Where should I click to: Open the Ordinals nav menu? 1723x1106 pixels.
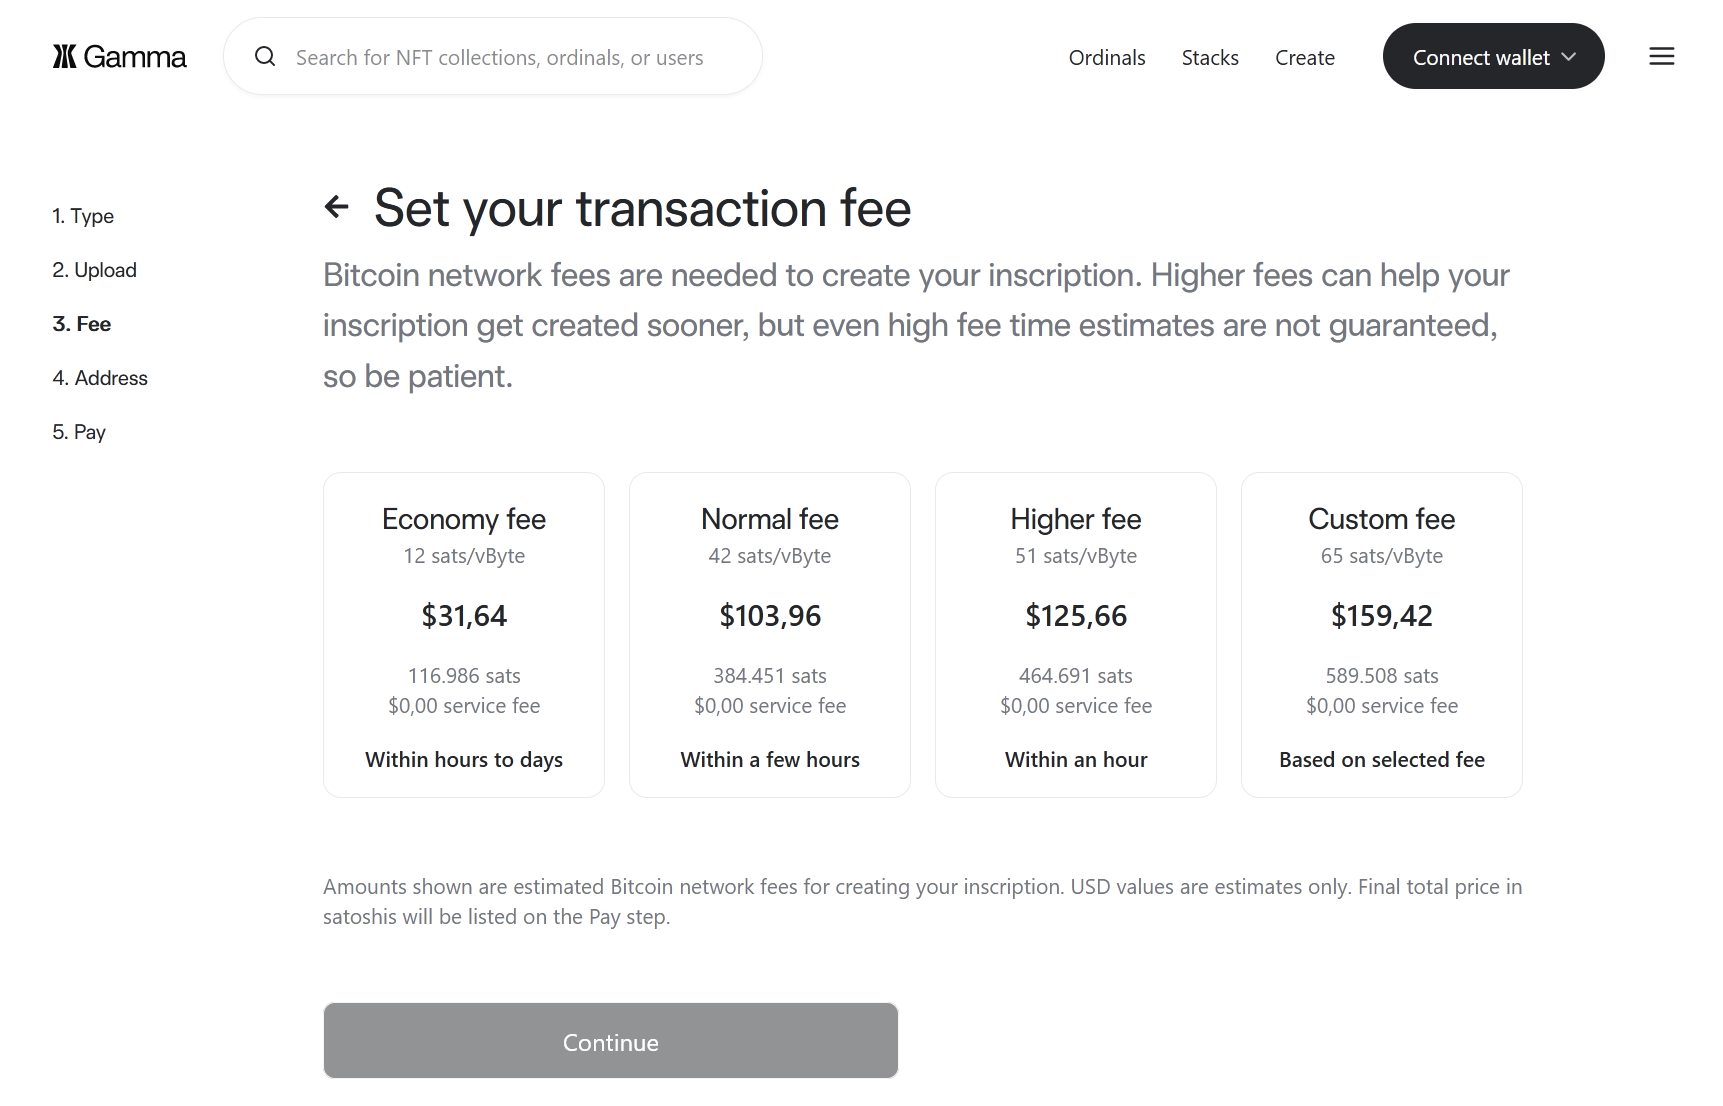tap(1107, 58)
